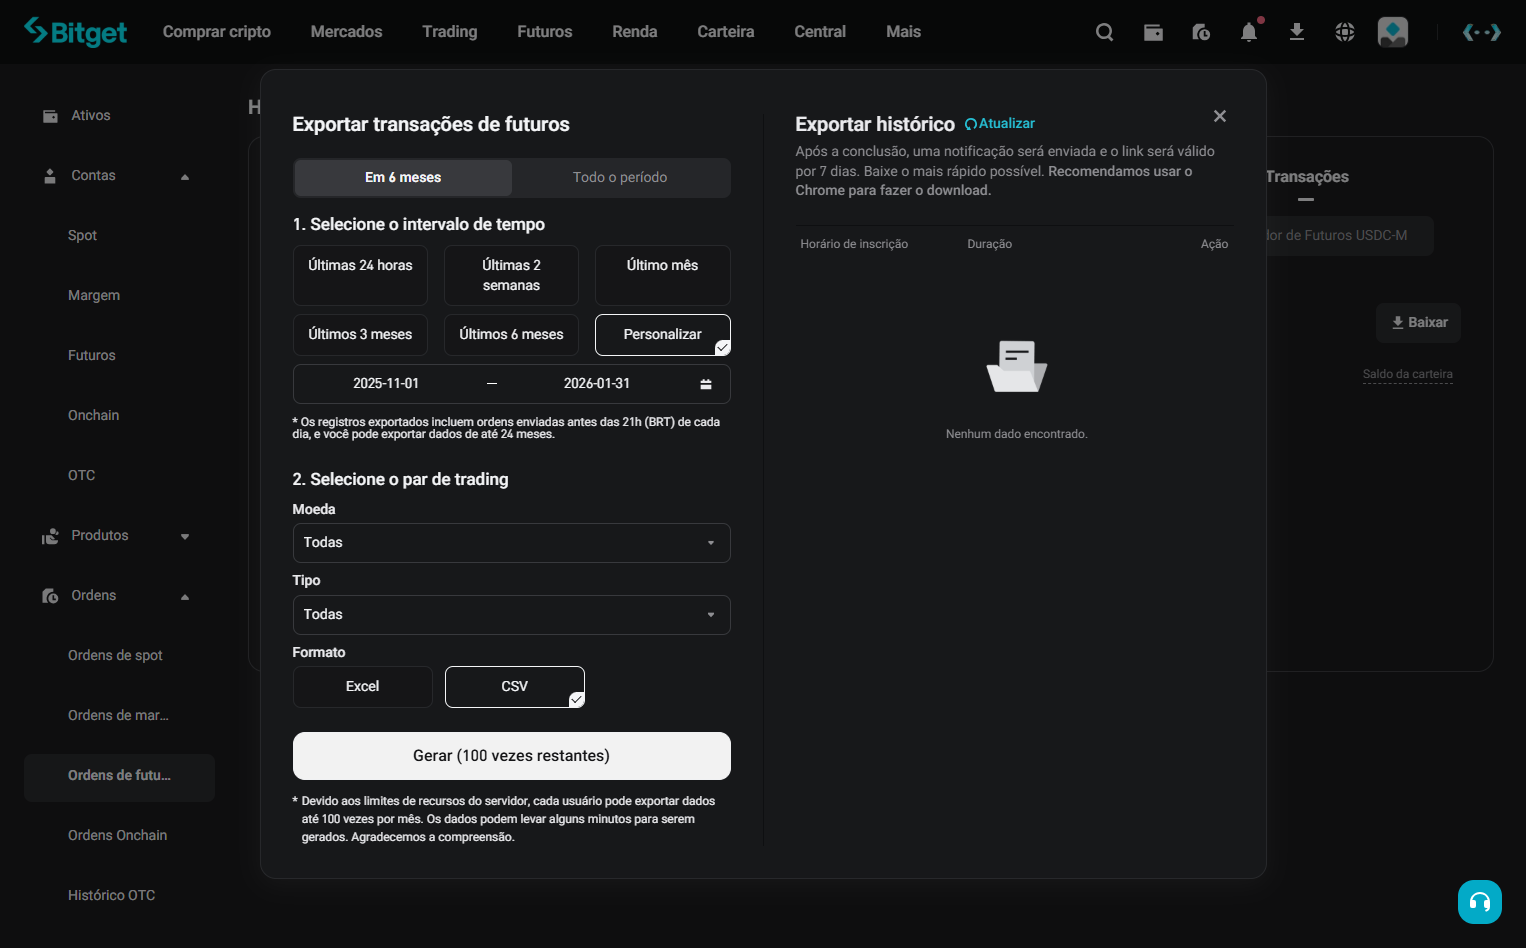Click the code brackets icon in header
1526x948 pixels.
click(1481, 32)
